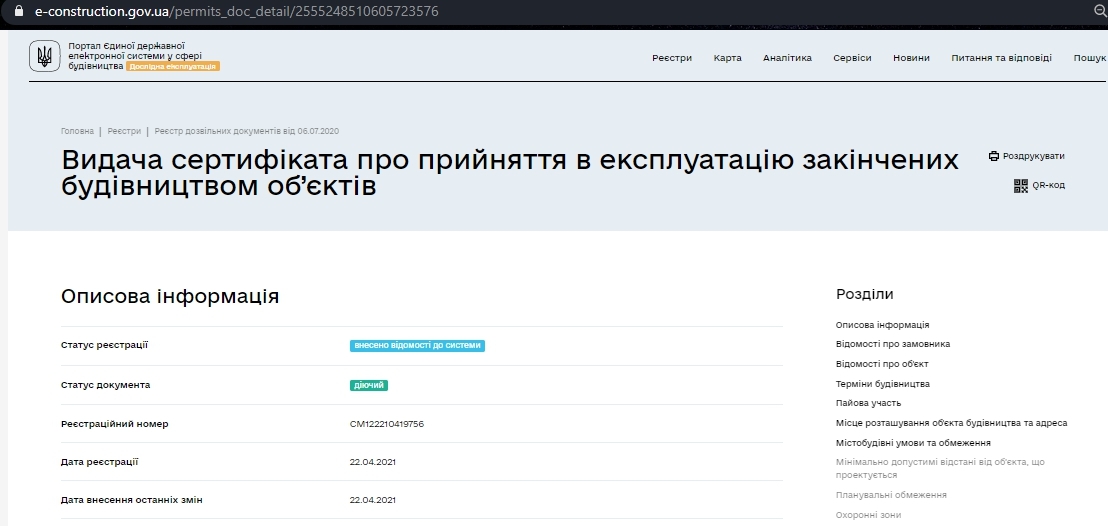Click the Дослідна експлуатація orange badge
The width and height of the screenshot is (1108, 526).
coord(173,66)
